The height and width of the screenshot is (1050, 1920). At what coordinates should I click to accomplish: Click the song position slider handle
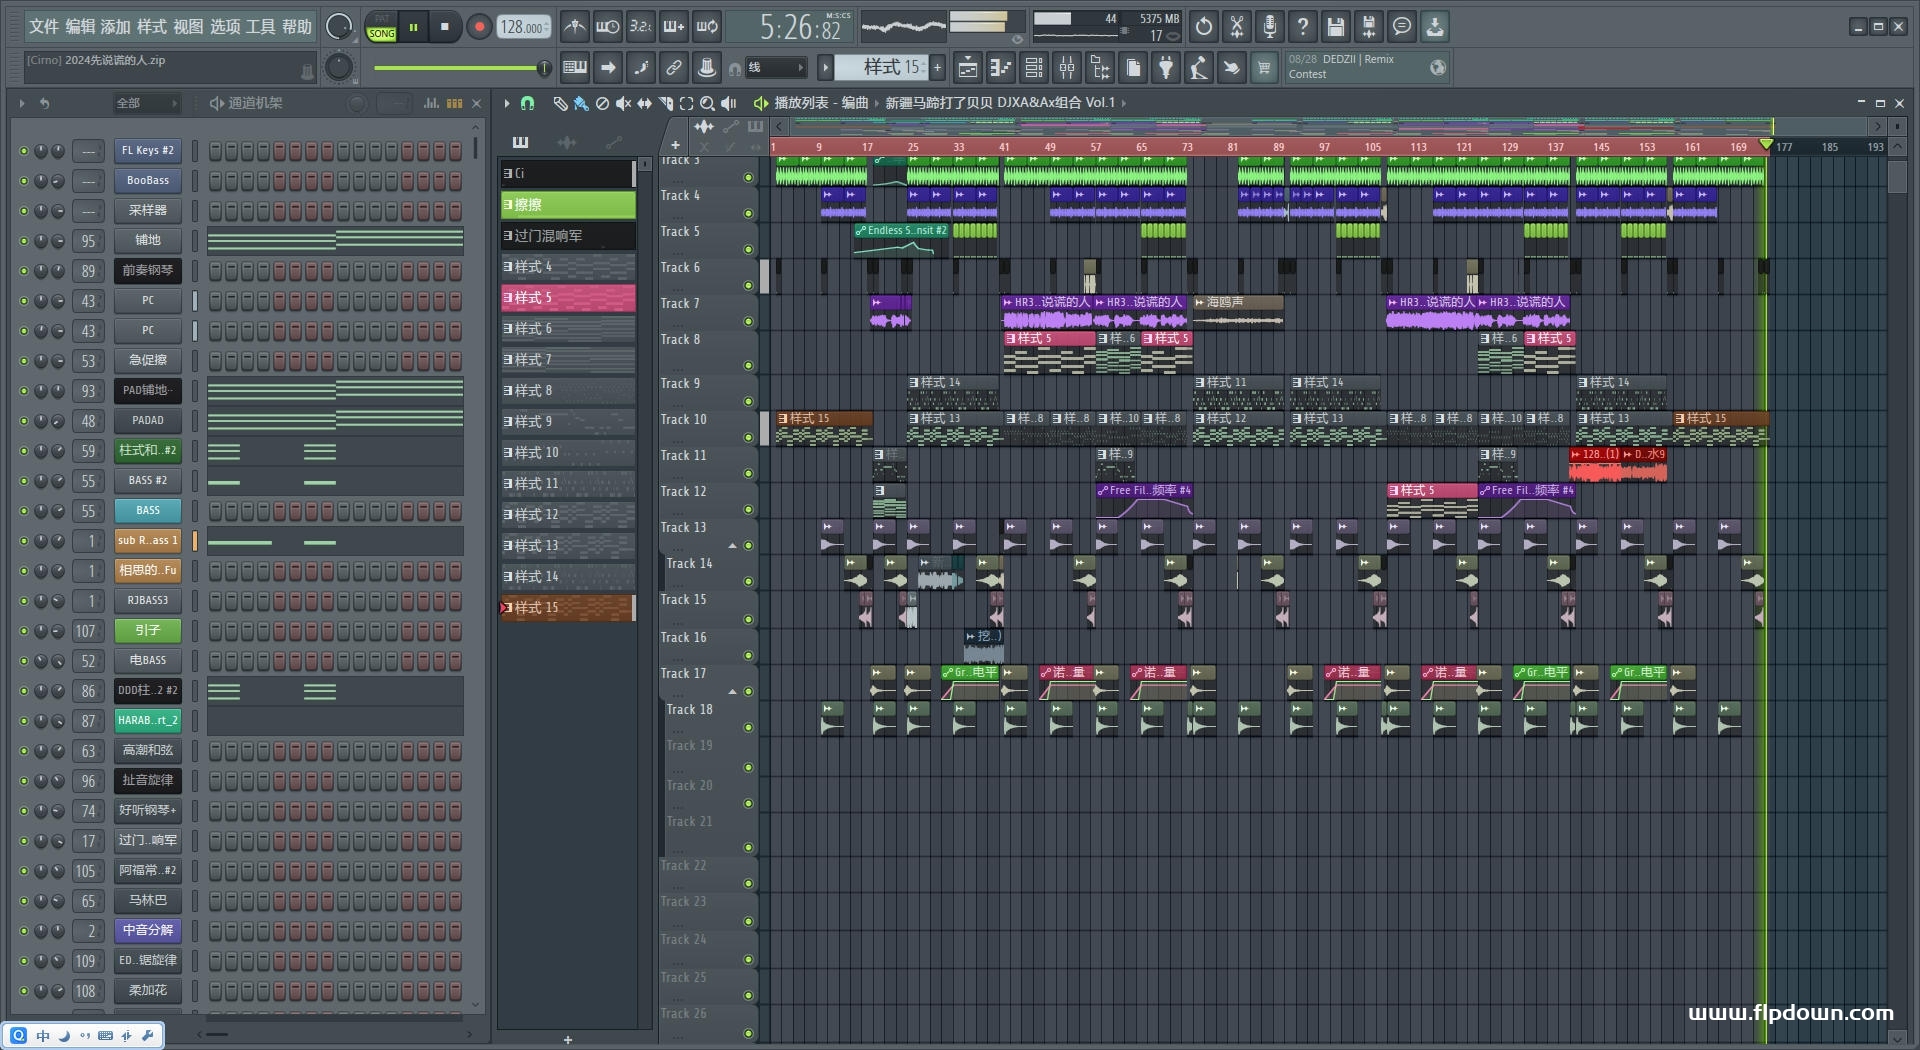tap(544, 68)
